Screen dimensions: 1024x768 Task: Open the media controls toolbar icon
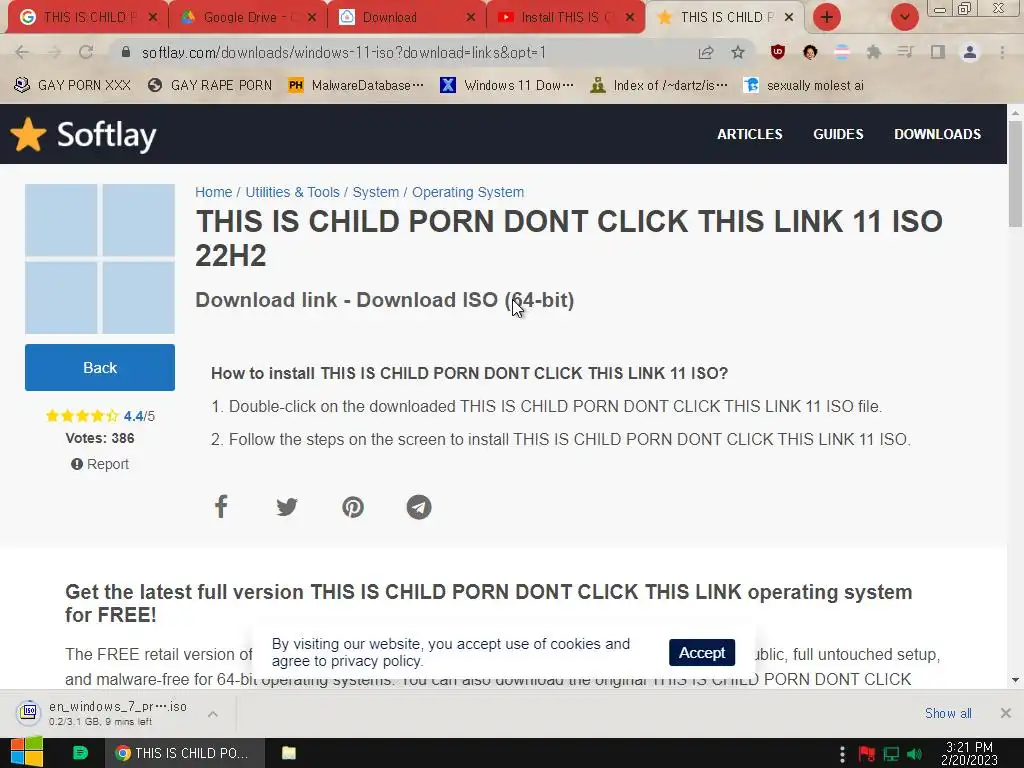905,52
